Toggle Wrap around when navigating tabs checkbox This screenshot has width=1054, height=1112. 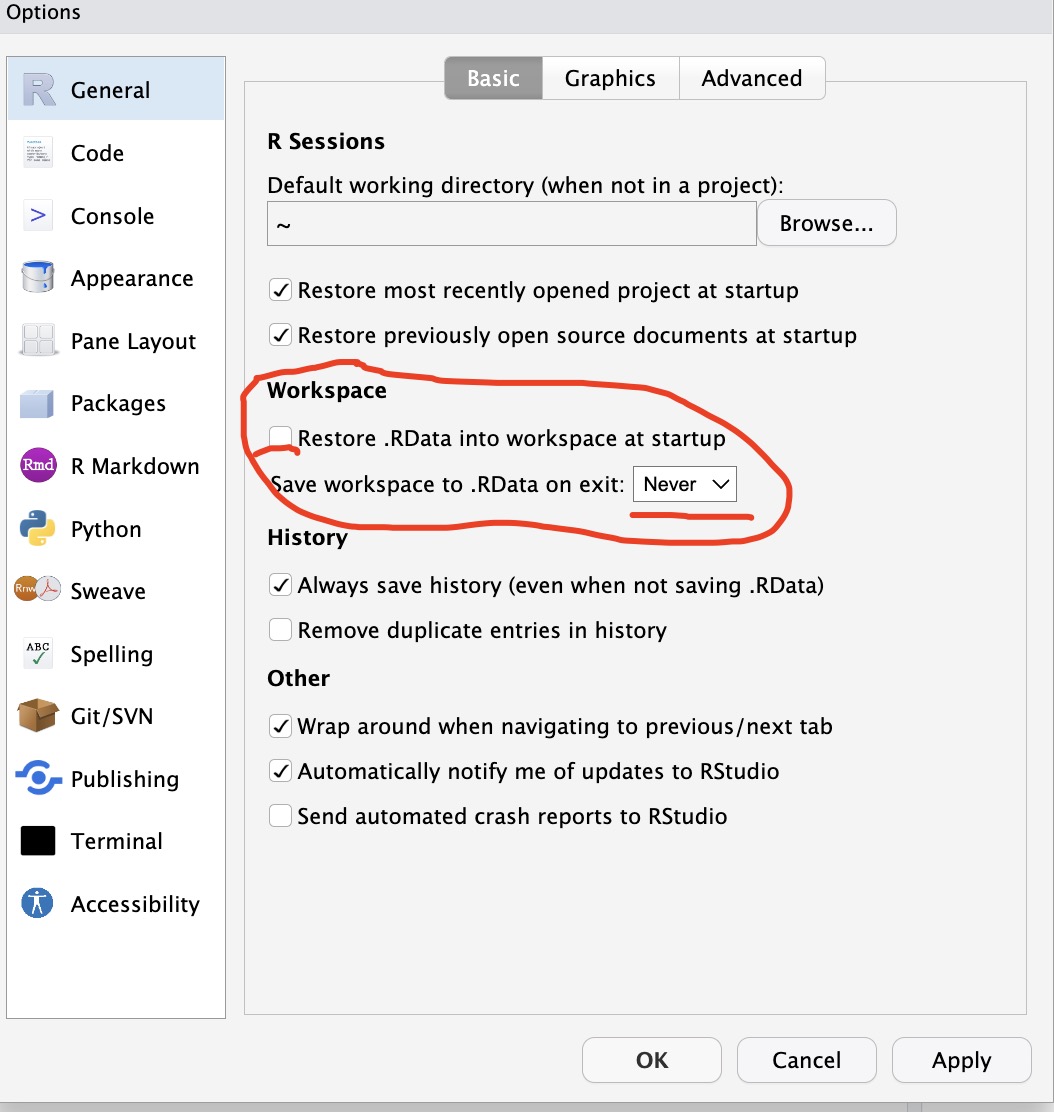[280, 726]
